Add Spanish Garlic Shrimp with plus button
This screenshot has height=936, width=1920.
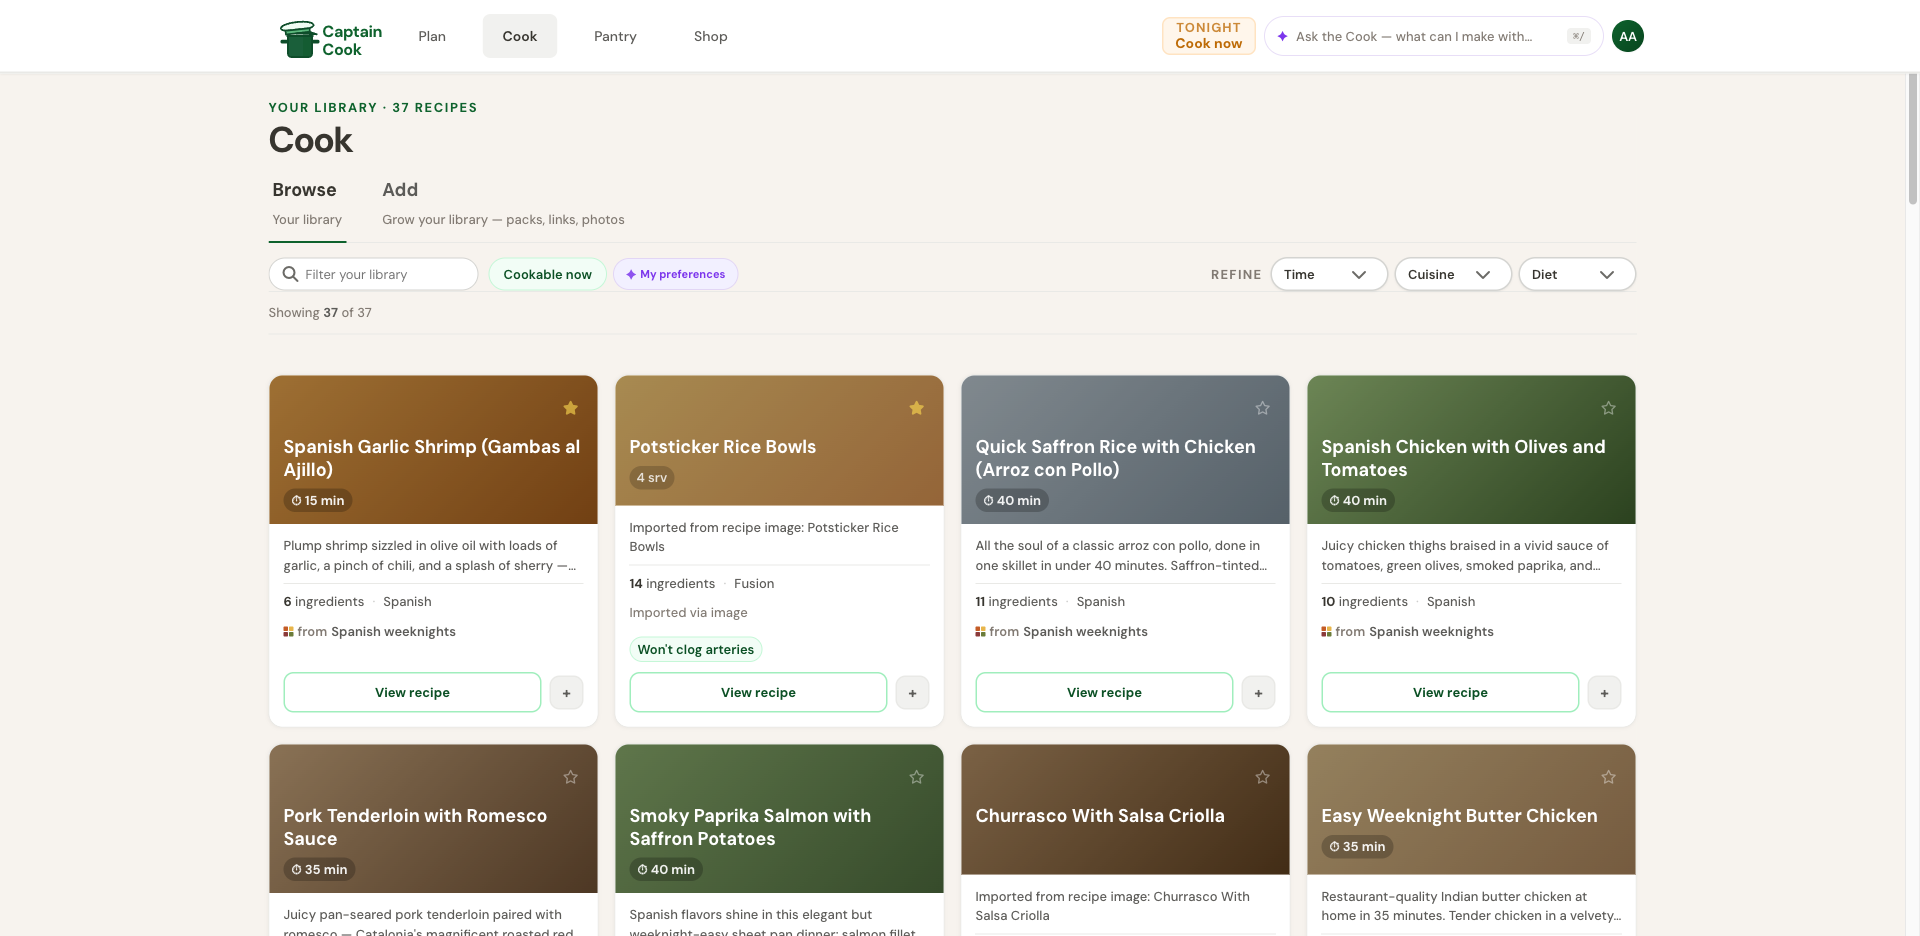tap(566, 693)
